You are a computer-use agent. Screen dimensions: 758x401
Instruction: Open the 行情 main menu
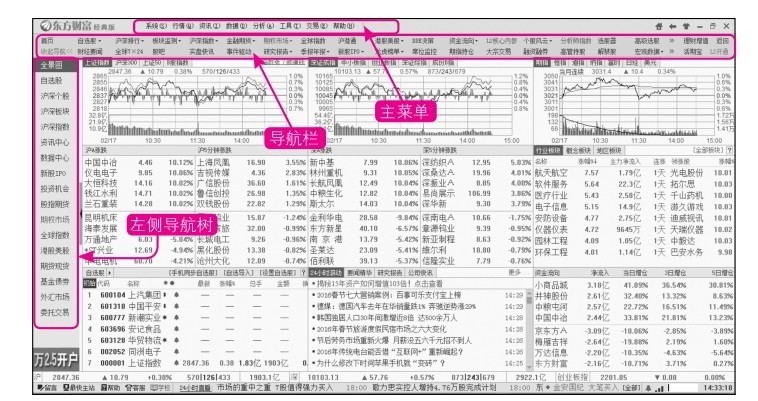point(183,24)
